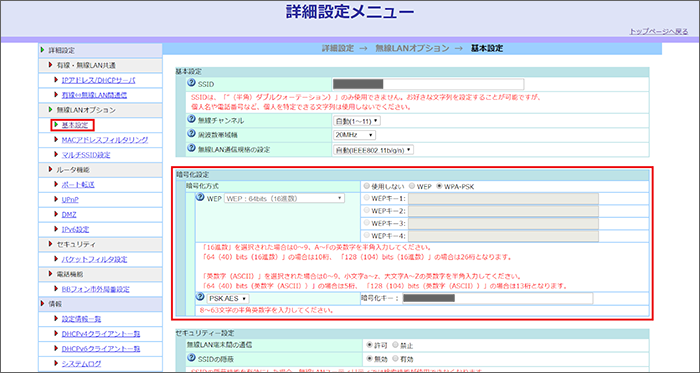
Task: Click the WEPキー2 input field
Action: tap(503, 211)
